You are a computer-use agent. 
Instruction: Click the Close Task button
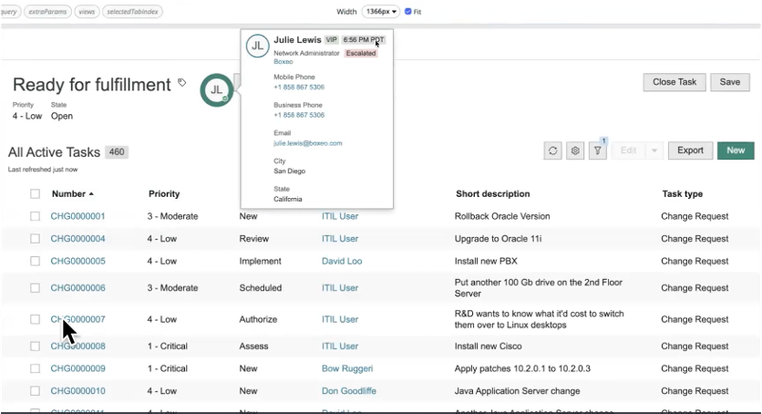click(x=675, y=82)
